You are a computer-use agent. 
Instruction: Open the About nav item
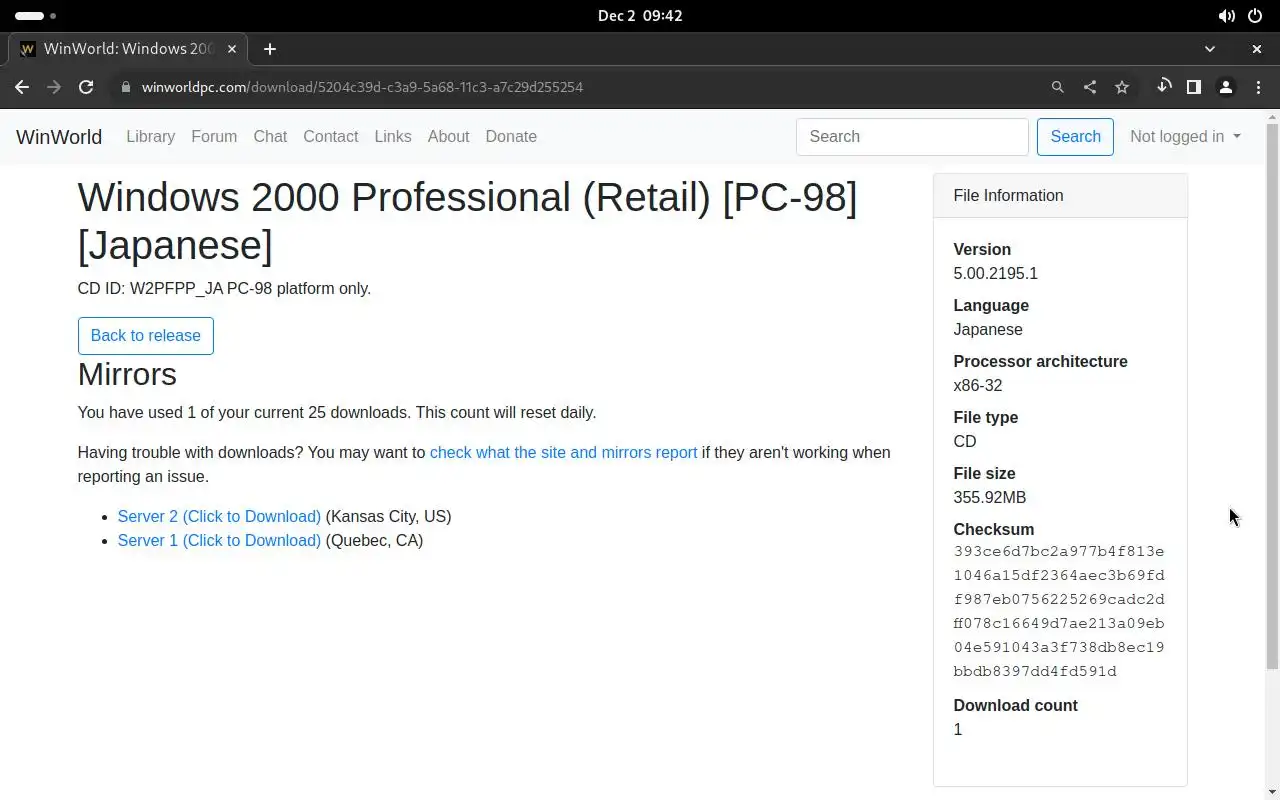(448, 137)
